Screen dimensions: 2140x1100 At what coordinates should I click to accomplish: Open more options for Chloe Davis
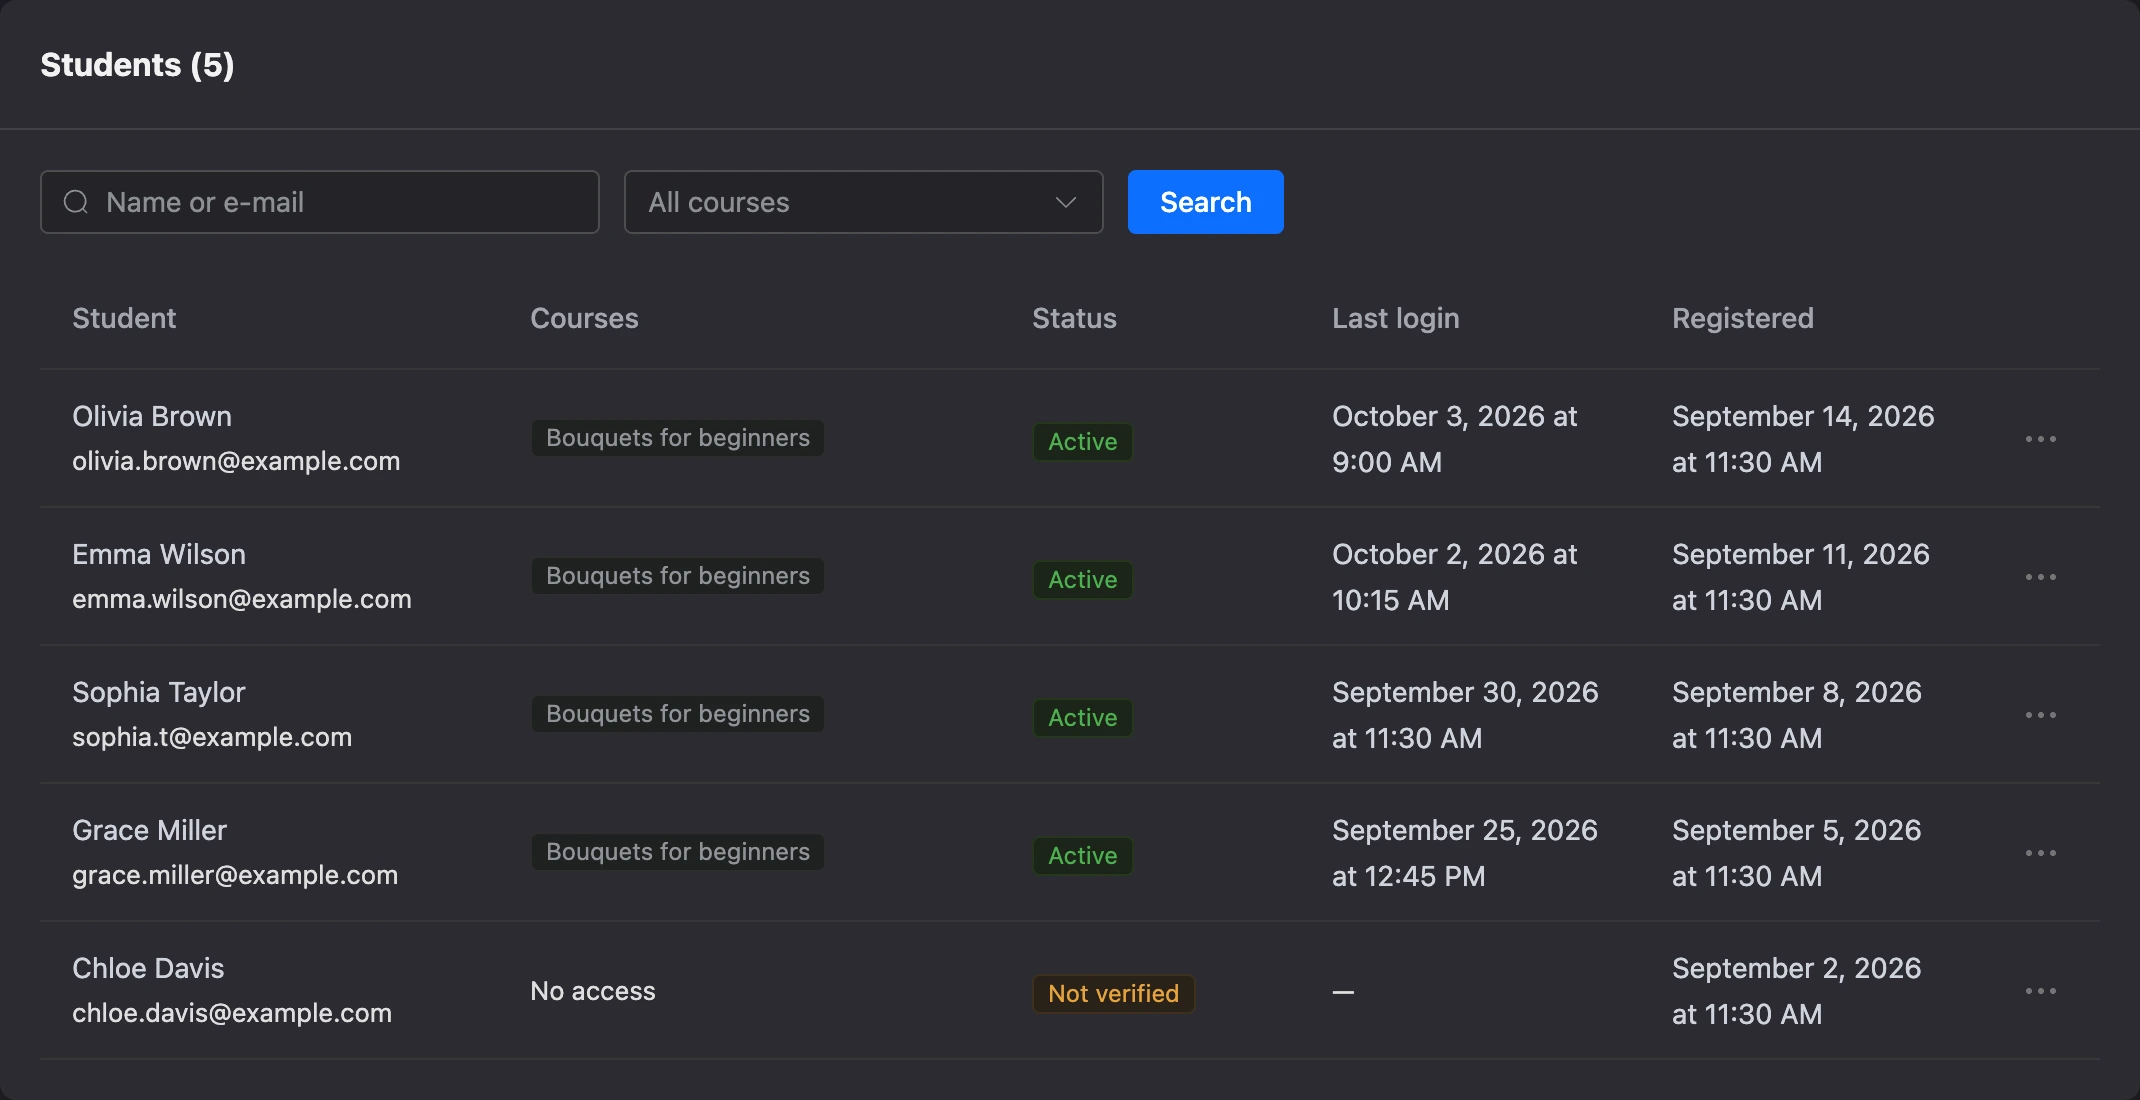pos(2040,991)
